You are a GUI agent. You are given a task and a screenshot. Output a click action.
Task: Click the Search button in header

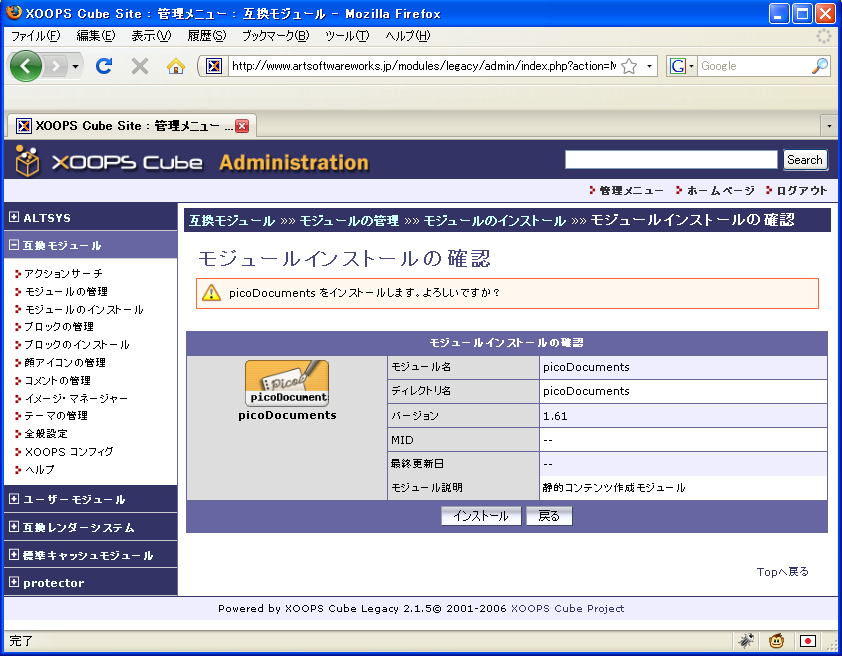click(804, 159)
